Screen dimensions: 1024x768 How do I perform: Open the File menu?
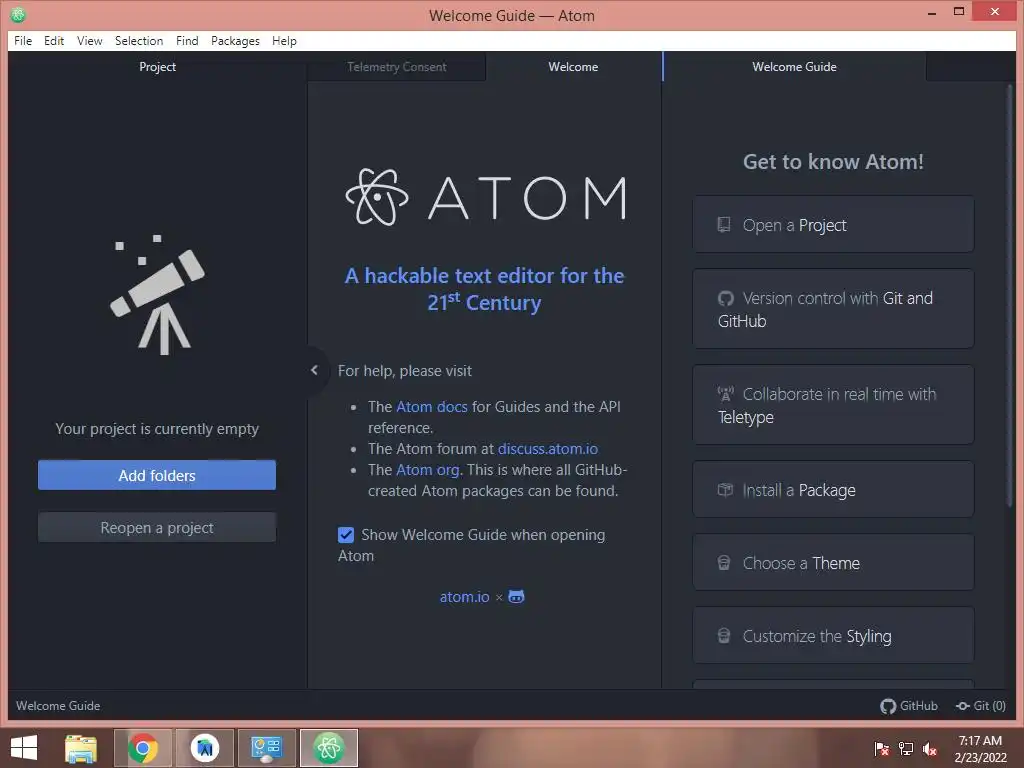[23, 40]
